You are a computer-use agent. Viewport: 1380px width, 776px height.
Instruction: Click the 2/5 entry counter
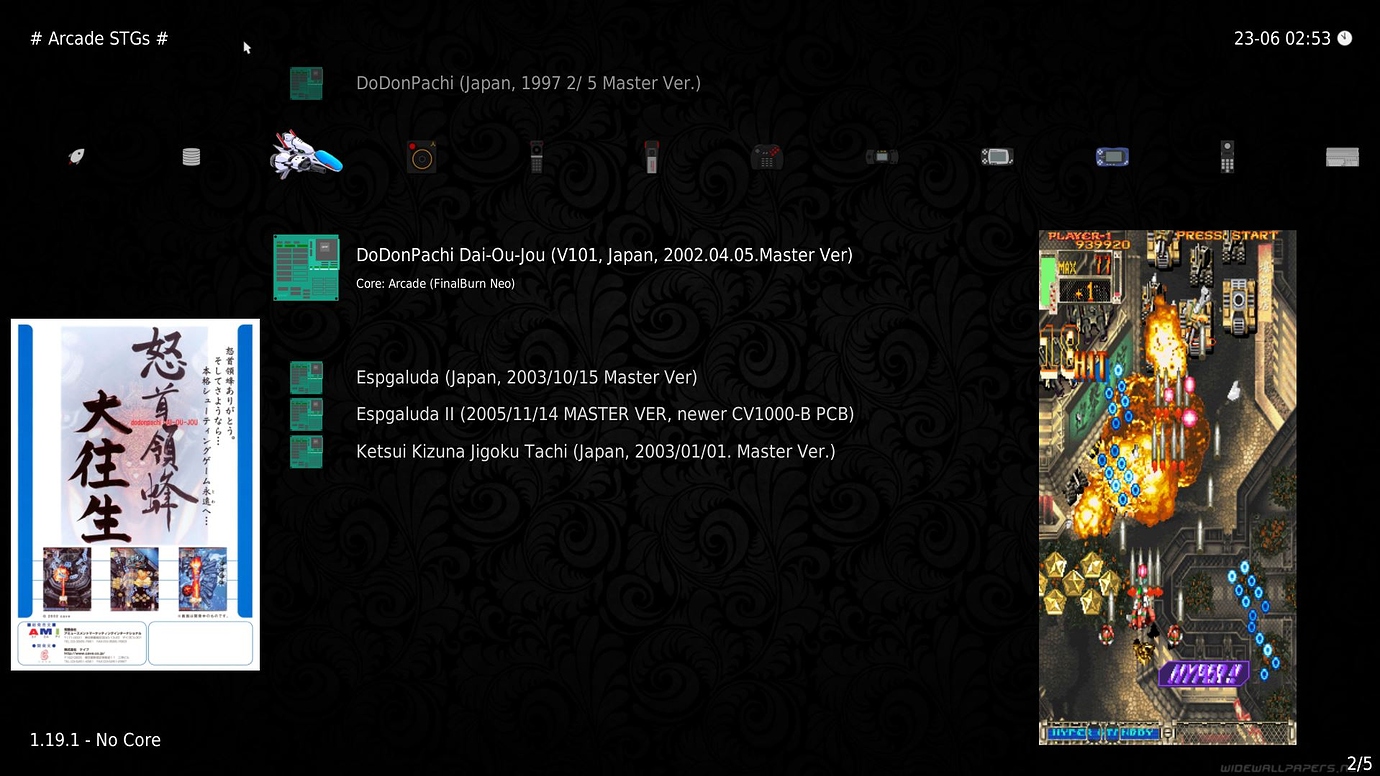click(1360, 764)
